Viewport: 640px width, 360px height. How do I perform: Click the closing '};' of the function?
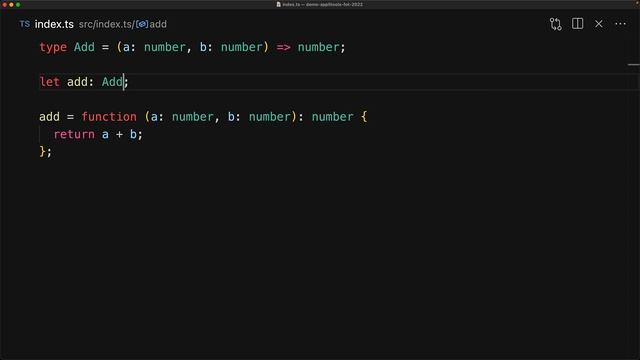[45, 152]
